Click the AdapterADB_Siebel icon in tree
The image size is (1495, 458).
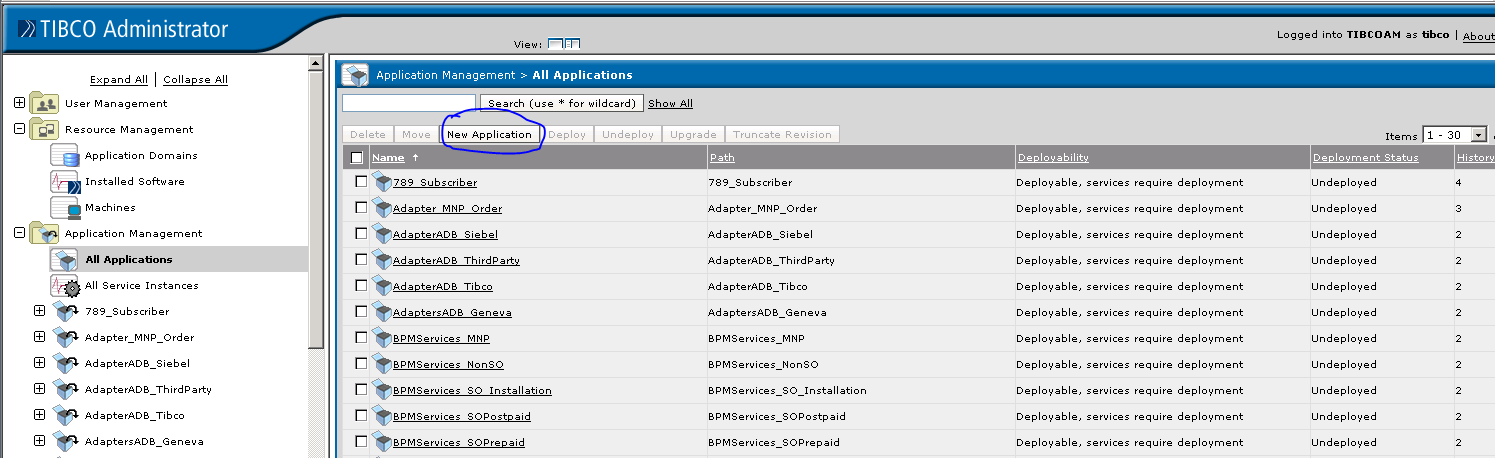[64, 364]
